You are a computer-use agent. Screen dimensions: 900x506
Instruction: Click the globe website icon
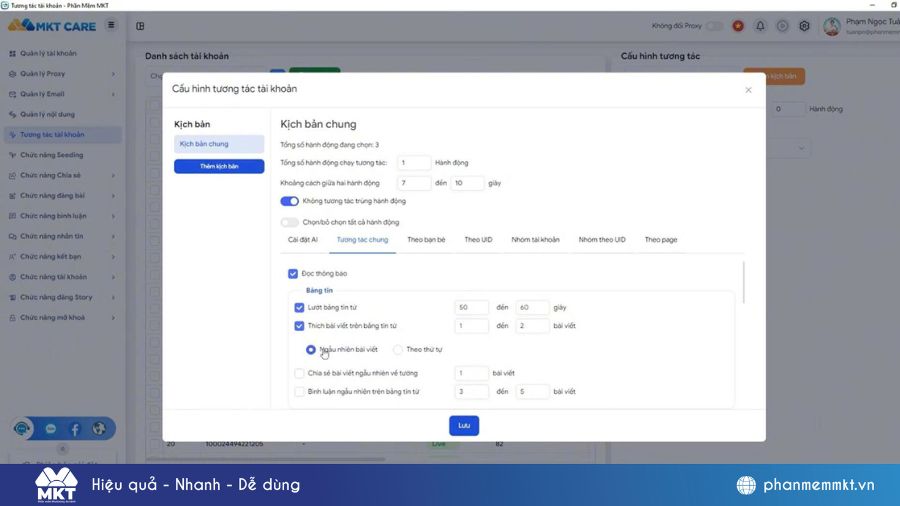coord(98,429)
